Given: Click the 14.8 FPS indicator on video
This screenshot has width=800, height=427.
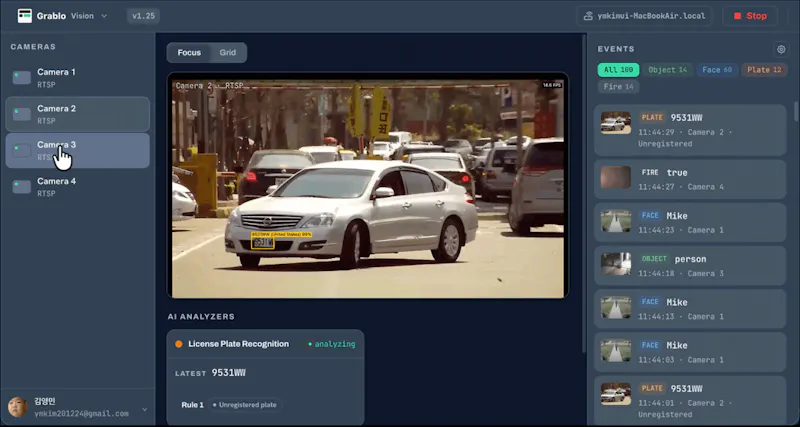Looking at the screenshot, I should click(552, 85).
